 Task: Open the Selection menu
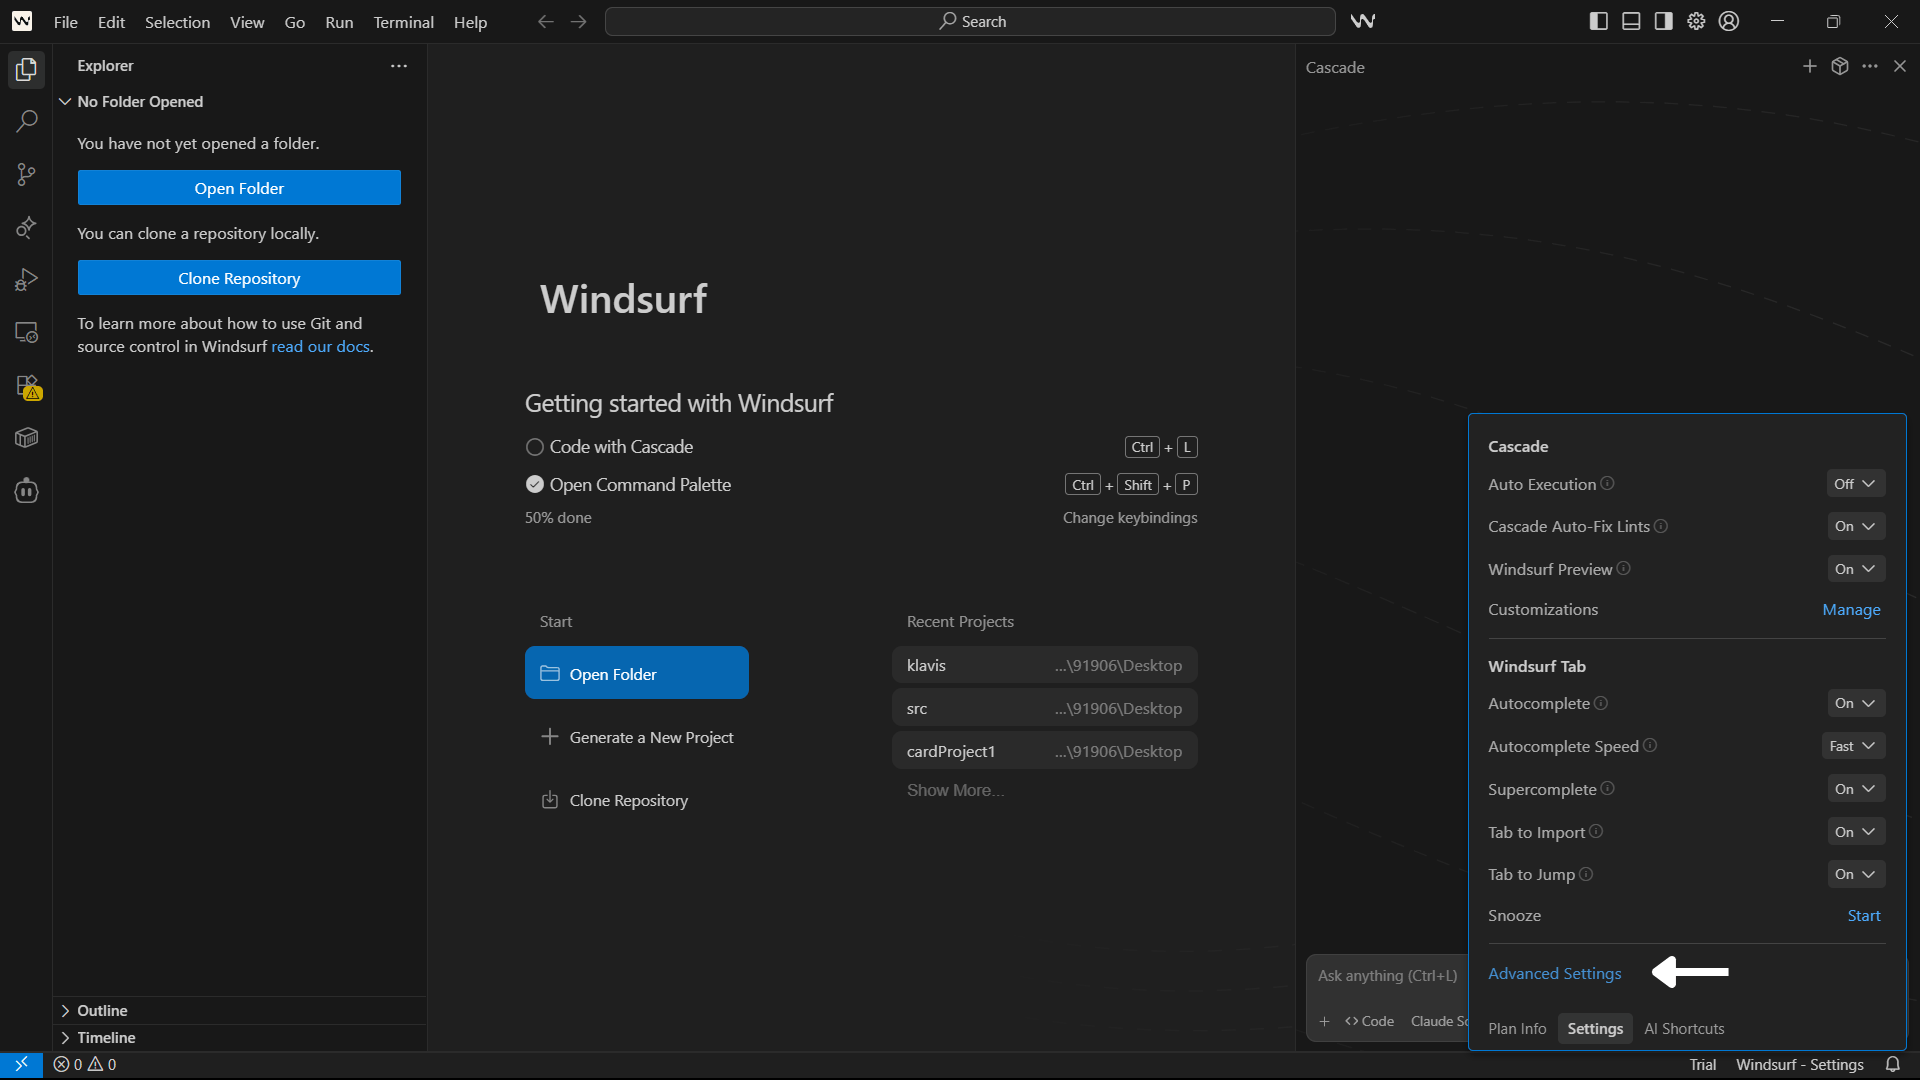coord(177,21)
